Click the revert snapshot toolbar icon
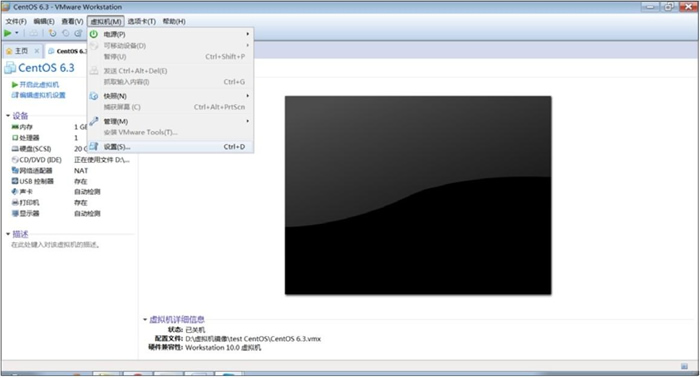 [x=66, y=33]
